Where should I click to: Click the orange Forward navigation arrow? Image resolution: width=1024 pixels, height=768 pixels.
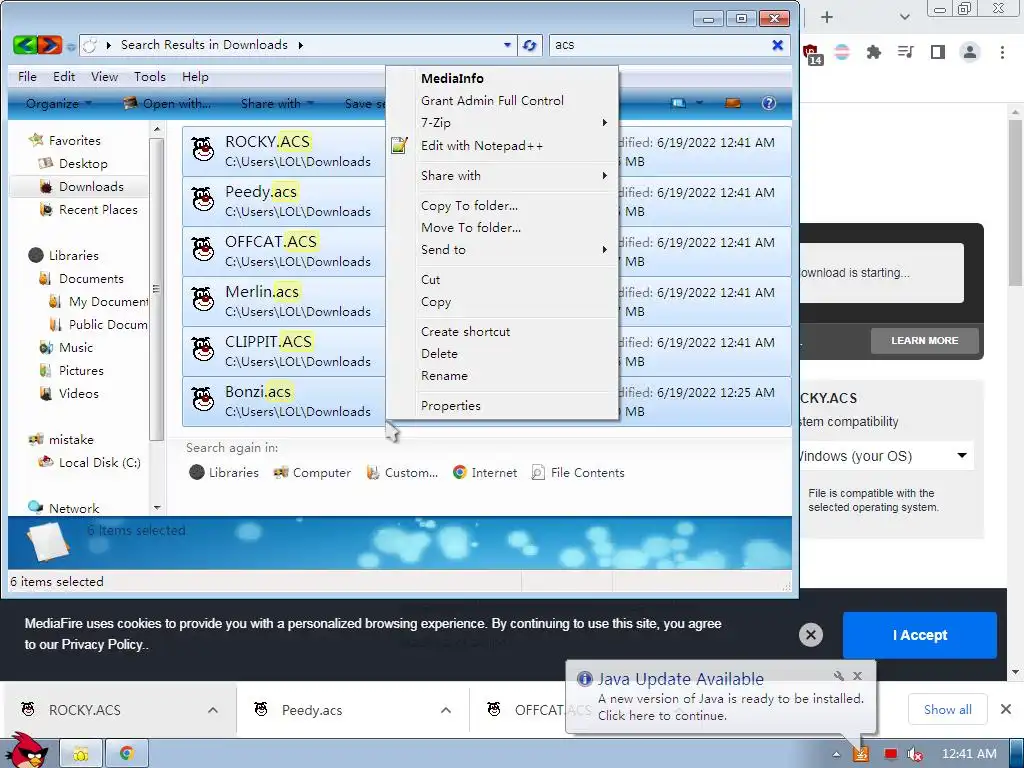click(50, 44)
